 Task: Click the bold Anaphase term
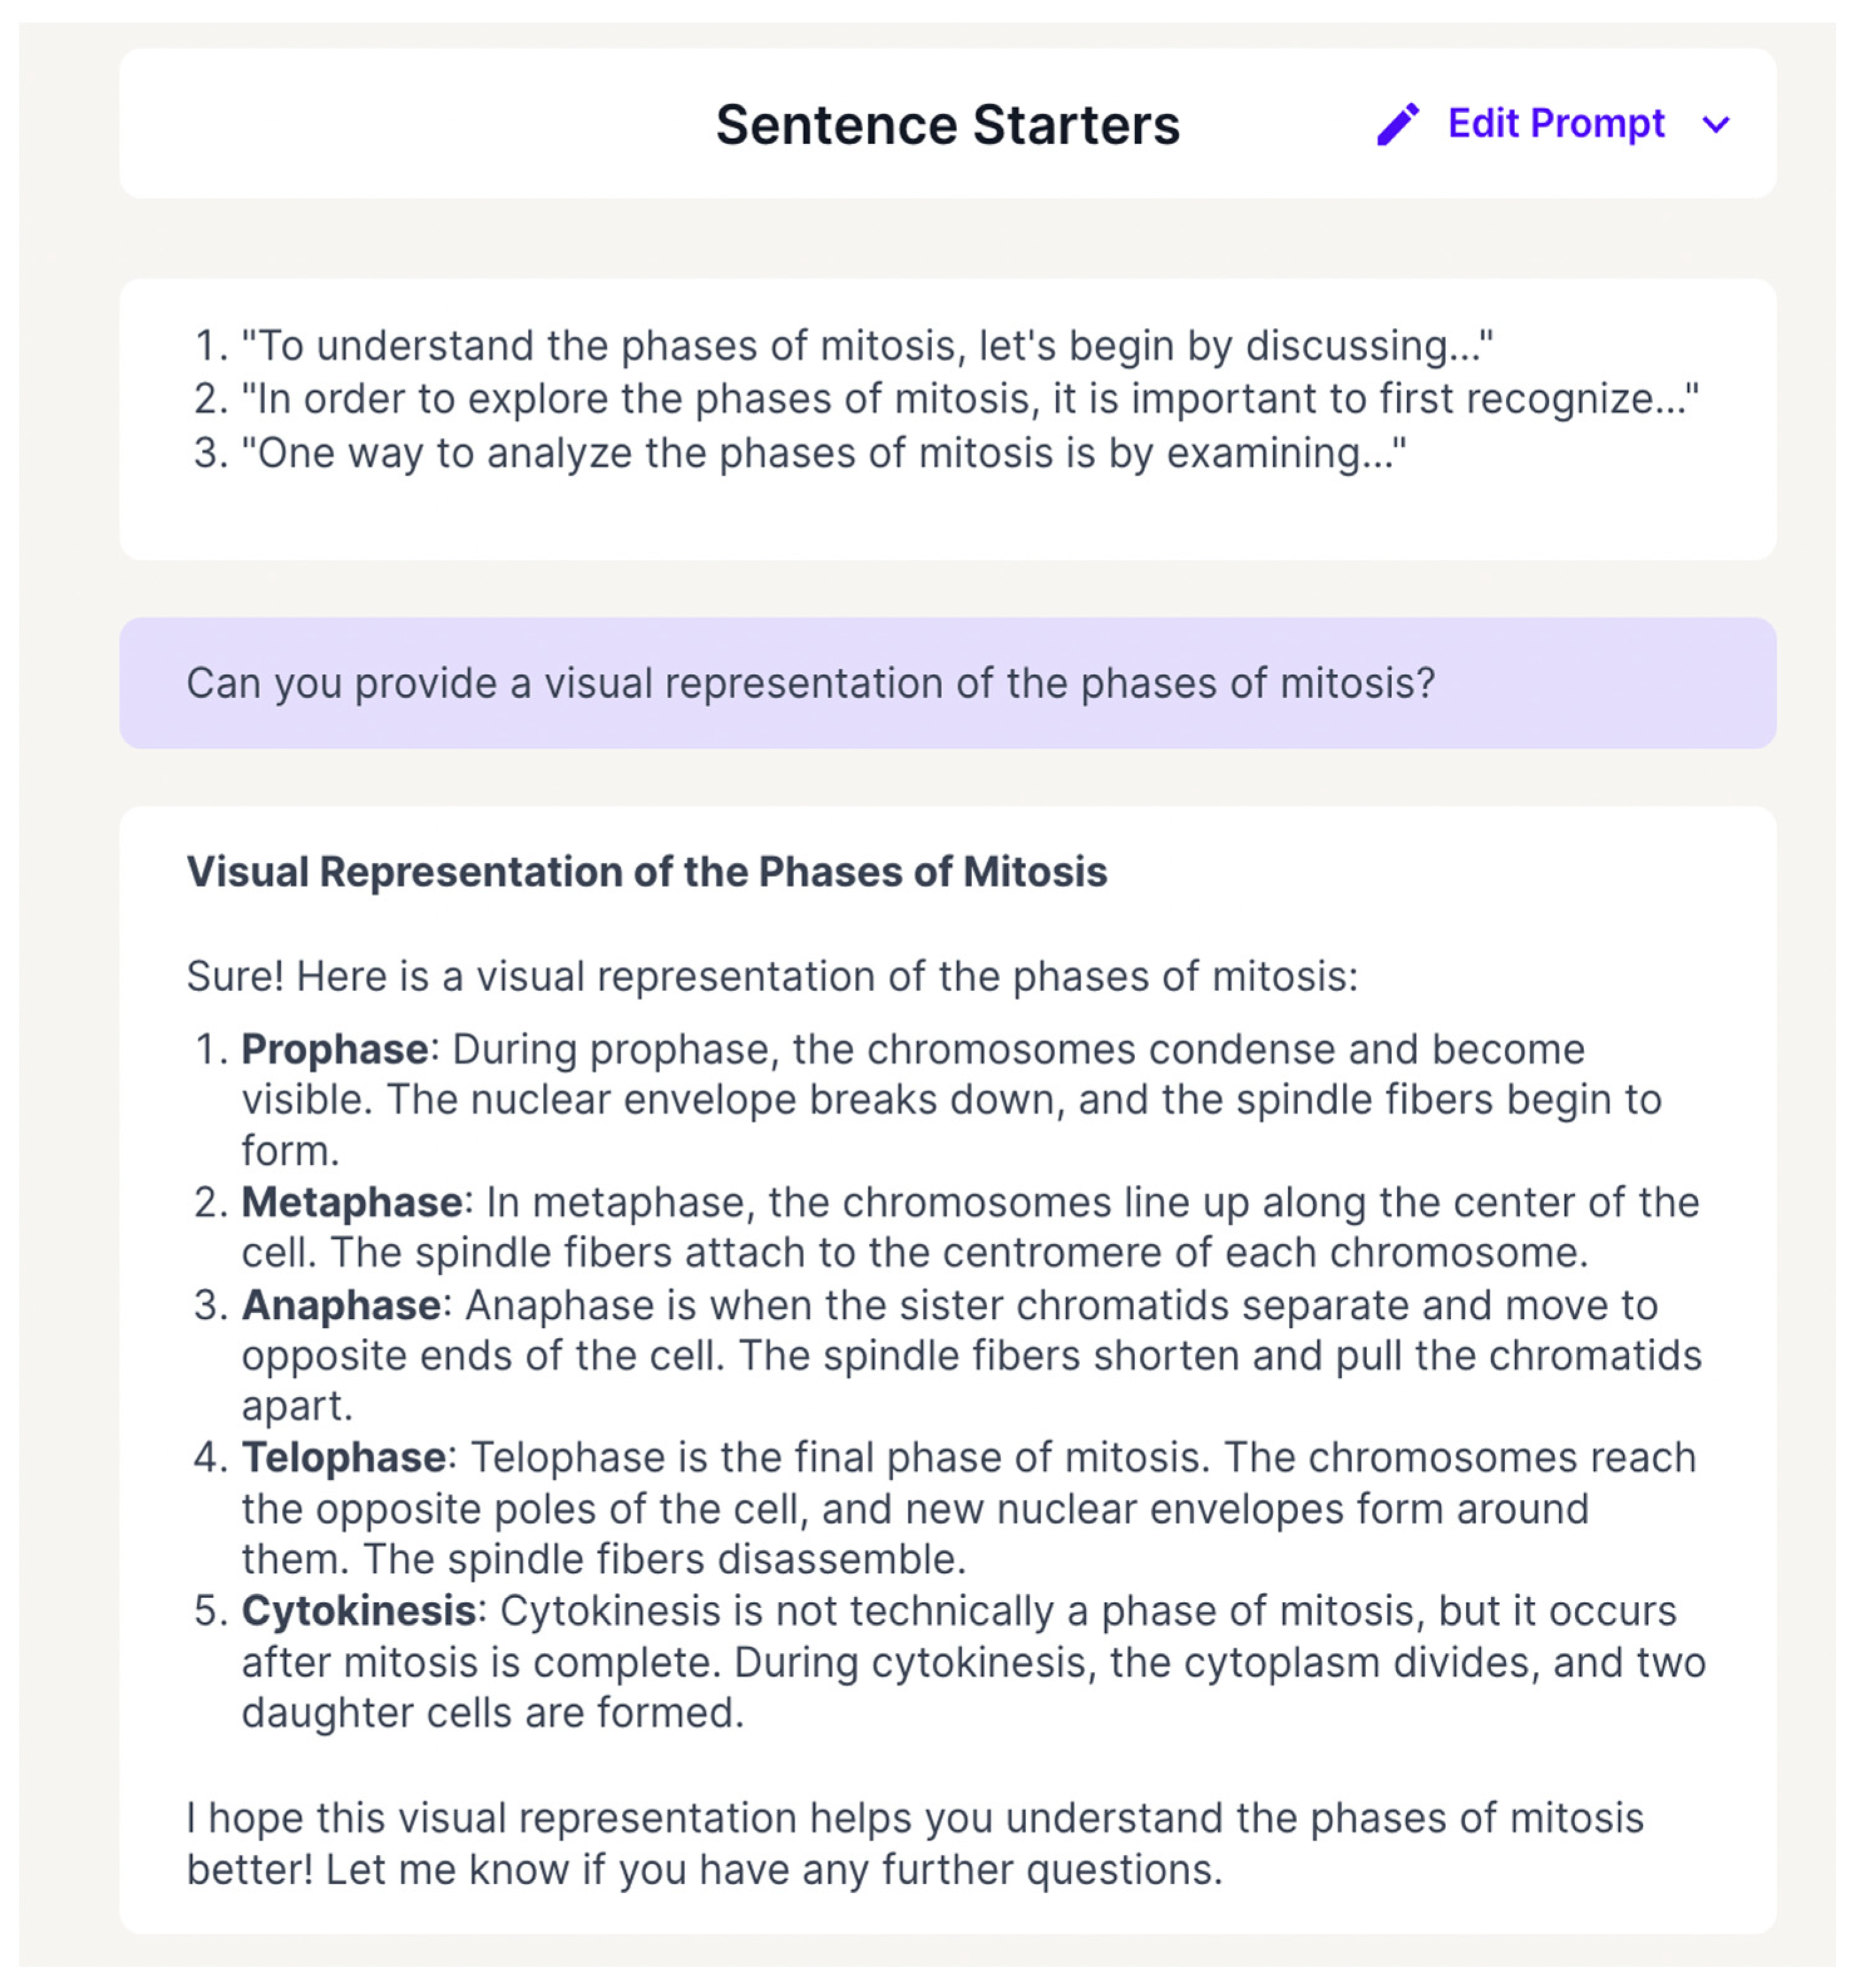click(341, 1305)
